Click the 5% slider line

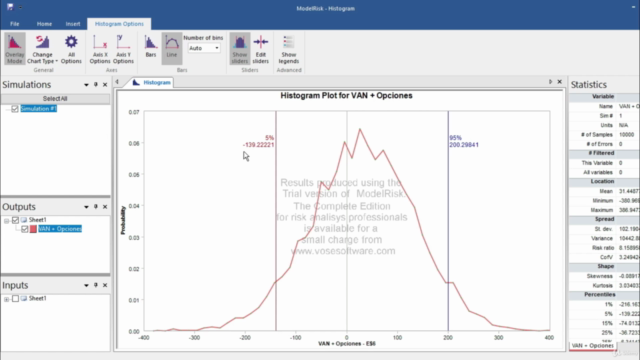(x=276, y=220)
